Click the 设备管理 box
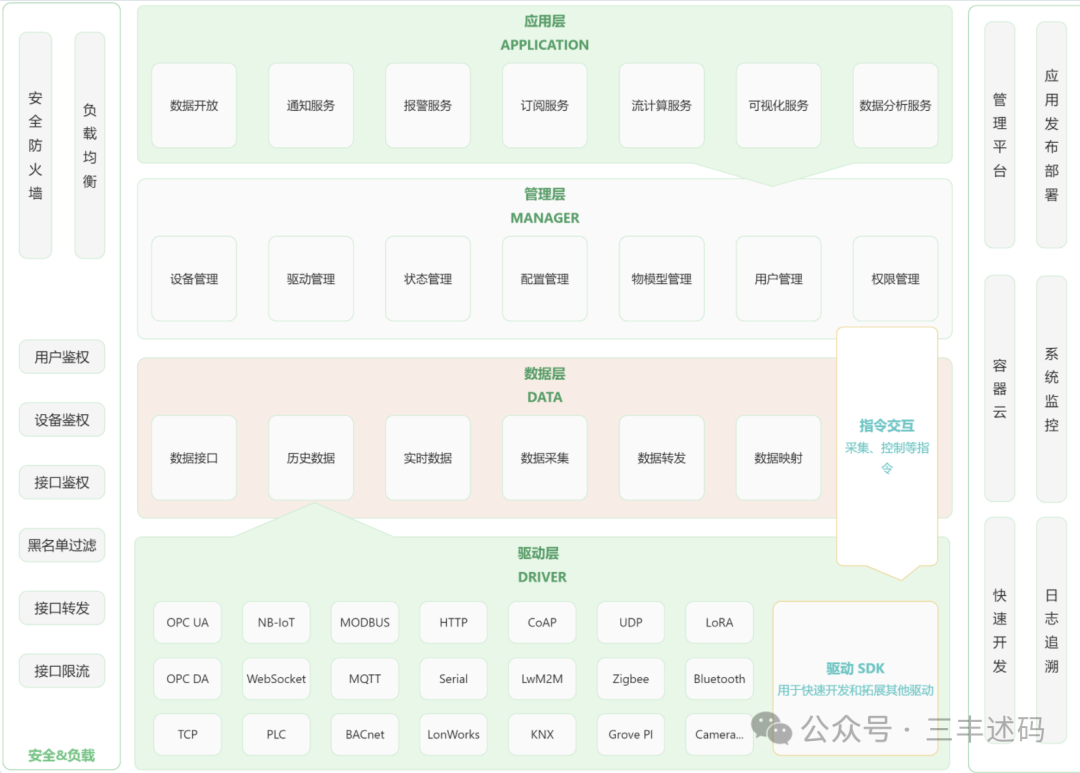Screen dimensions: 1080x773 [x=194, y=279]
